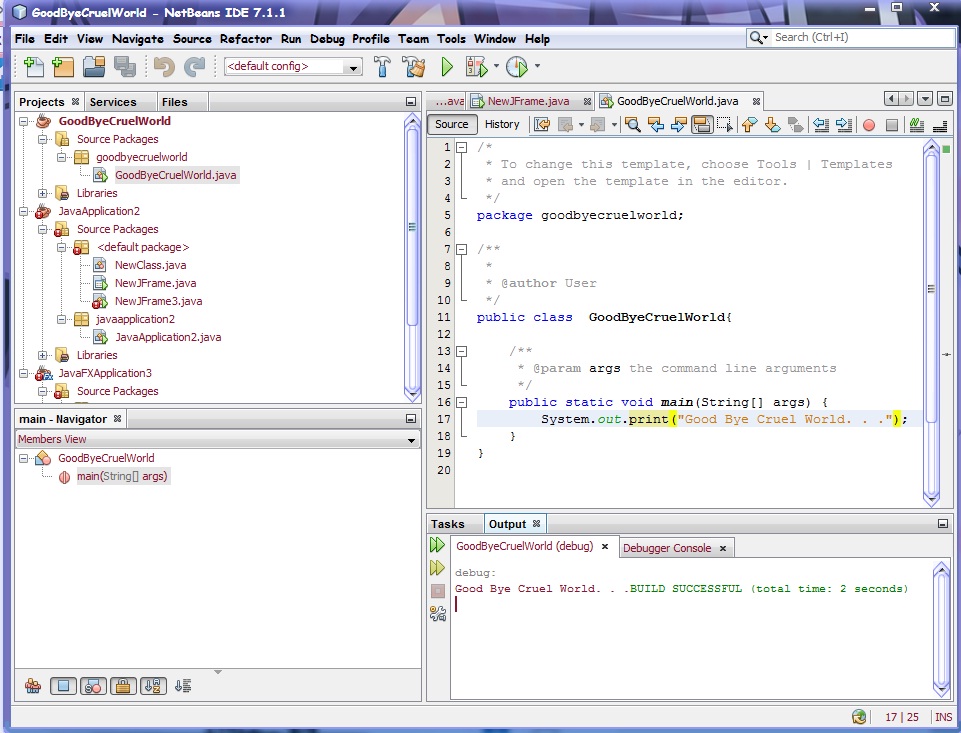
Task: Click the Find Next Occurrence icon
Action: pos(678,125)
